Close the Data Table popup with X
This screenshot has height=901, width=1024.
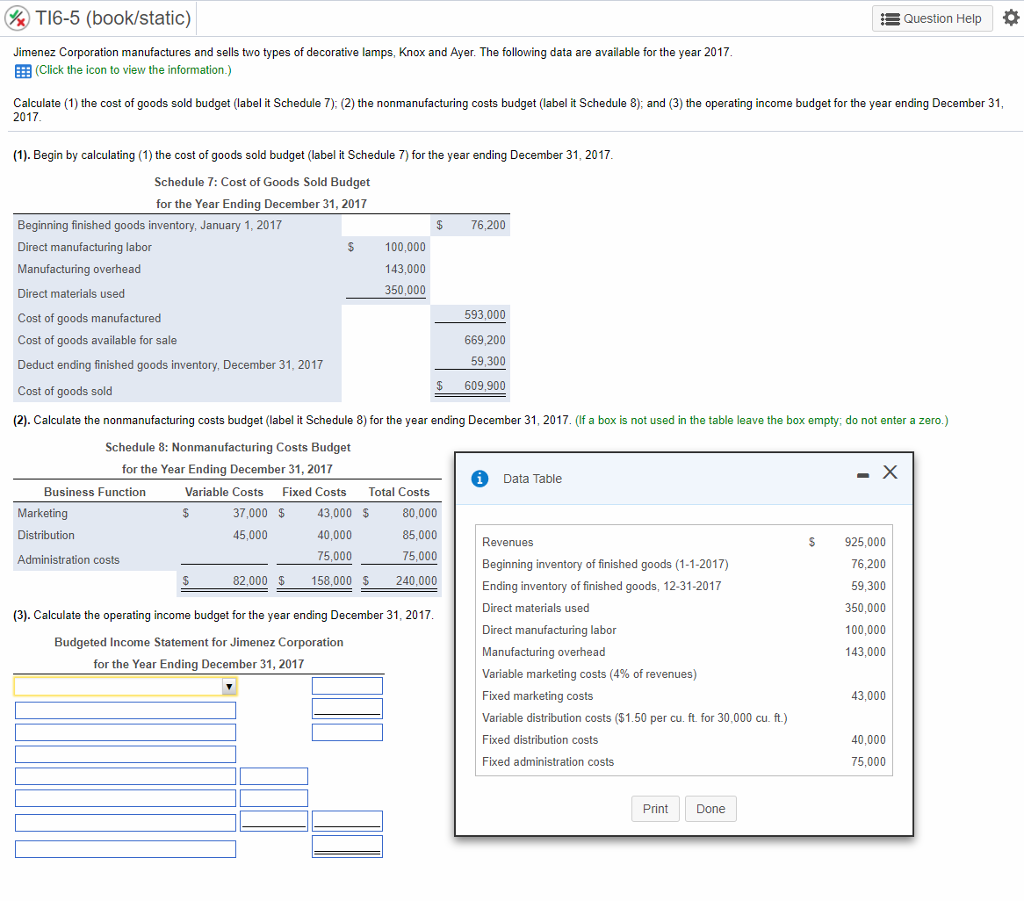pyautogui.click(x=890, y=473)
